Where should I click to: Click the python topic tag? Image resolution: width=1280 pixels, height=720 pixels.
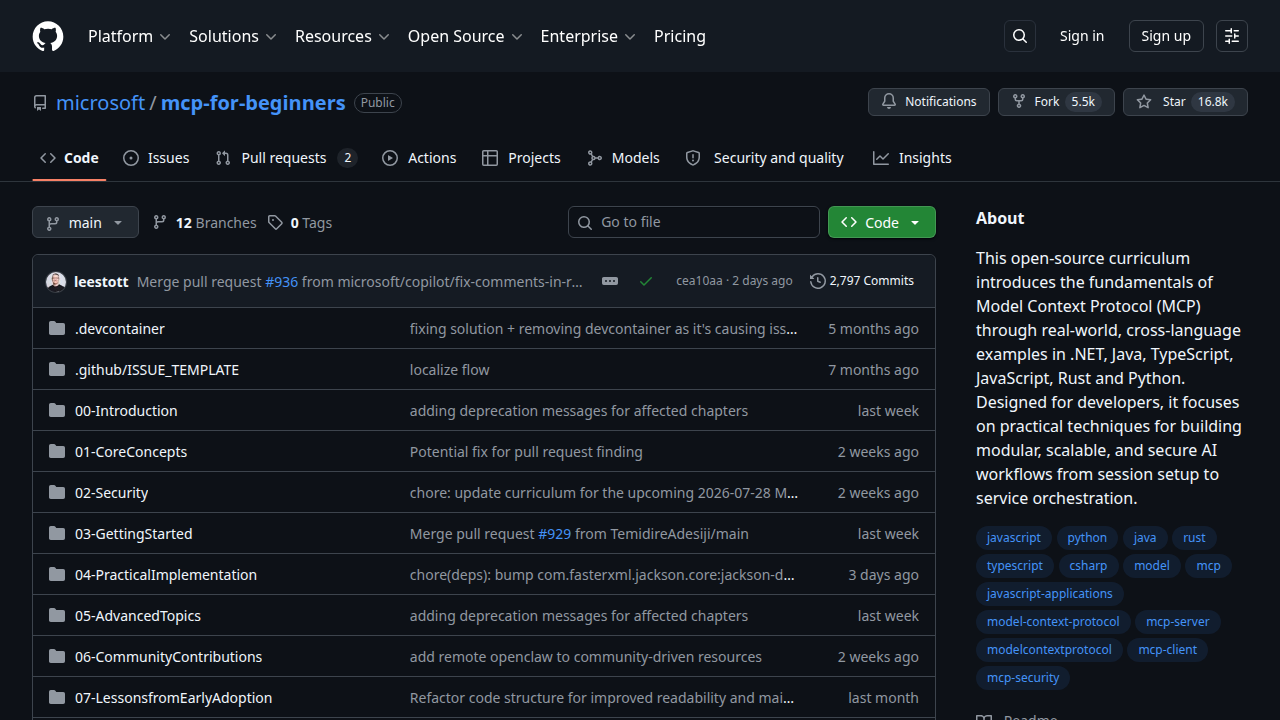(x=1087, y=538)
